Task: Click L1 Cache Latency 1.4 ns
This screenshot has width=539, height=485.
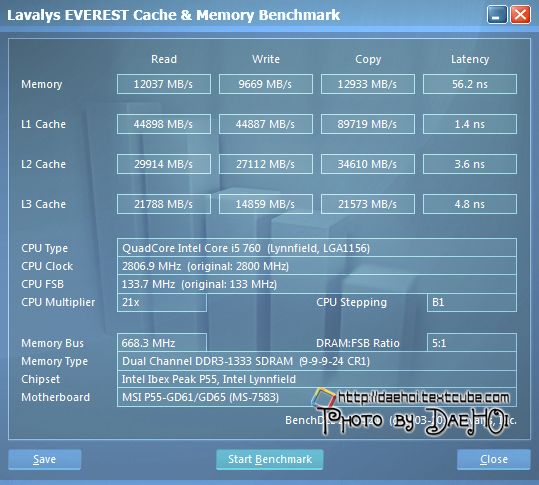Action: (x=470, y=124)
